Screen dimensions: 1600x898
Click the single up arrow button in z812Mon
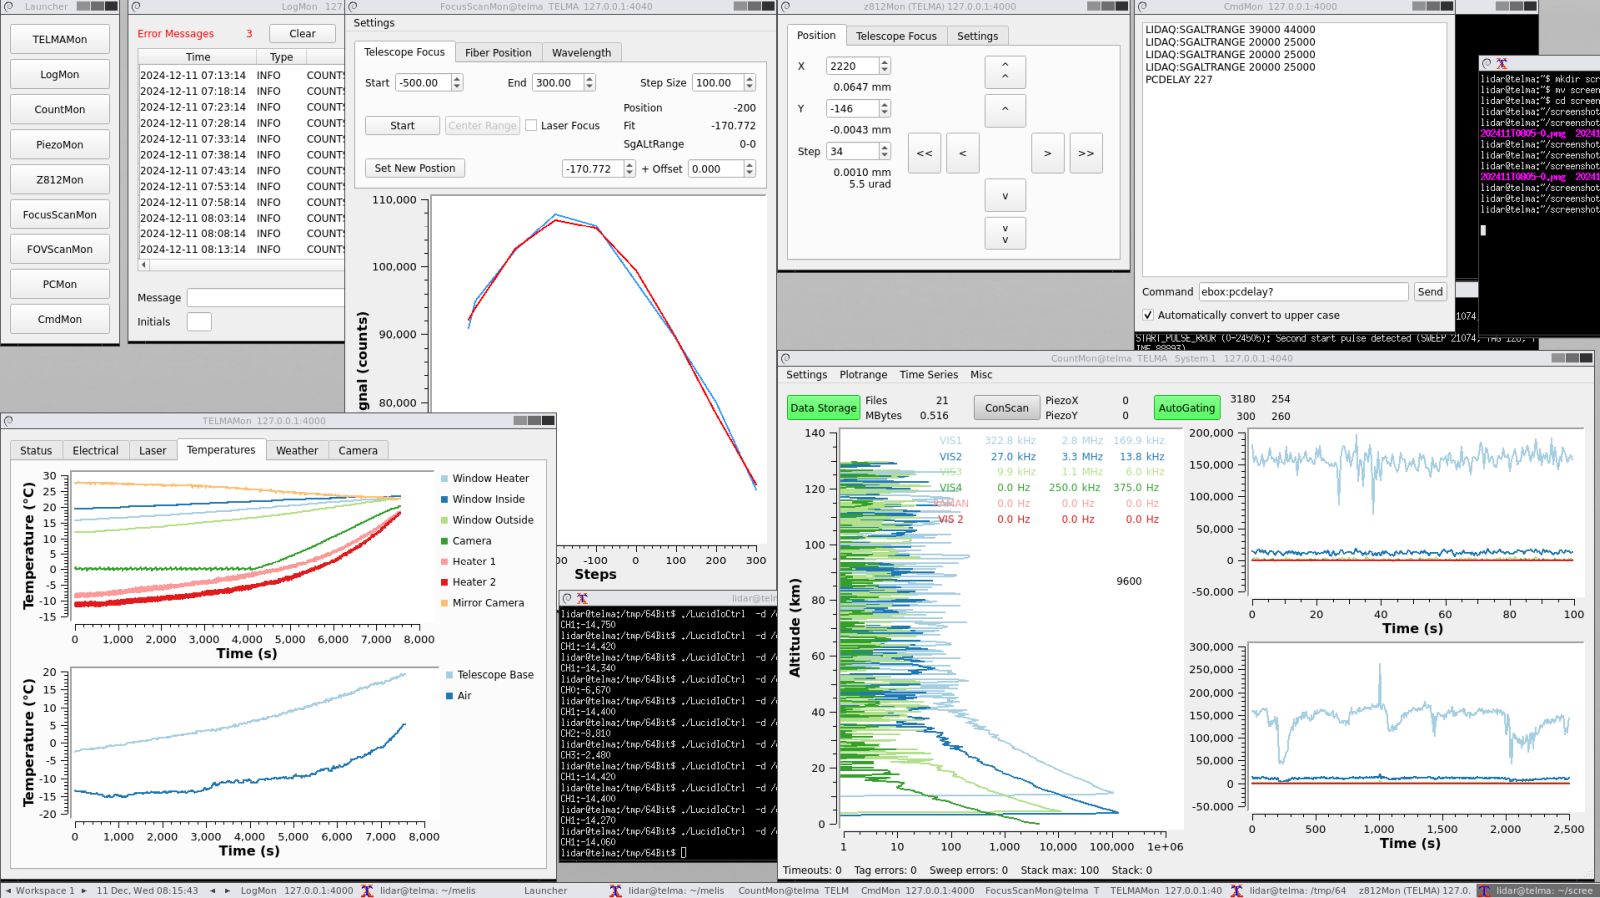(x=1005, y=110)
